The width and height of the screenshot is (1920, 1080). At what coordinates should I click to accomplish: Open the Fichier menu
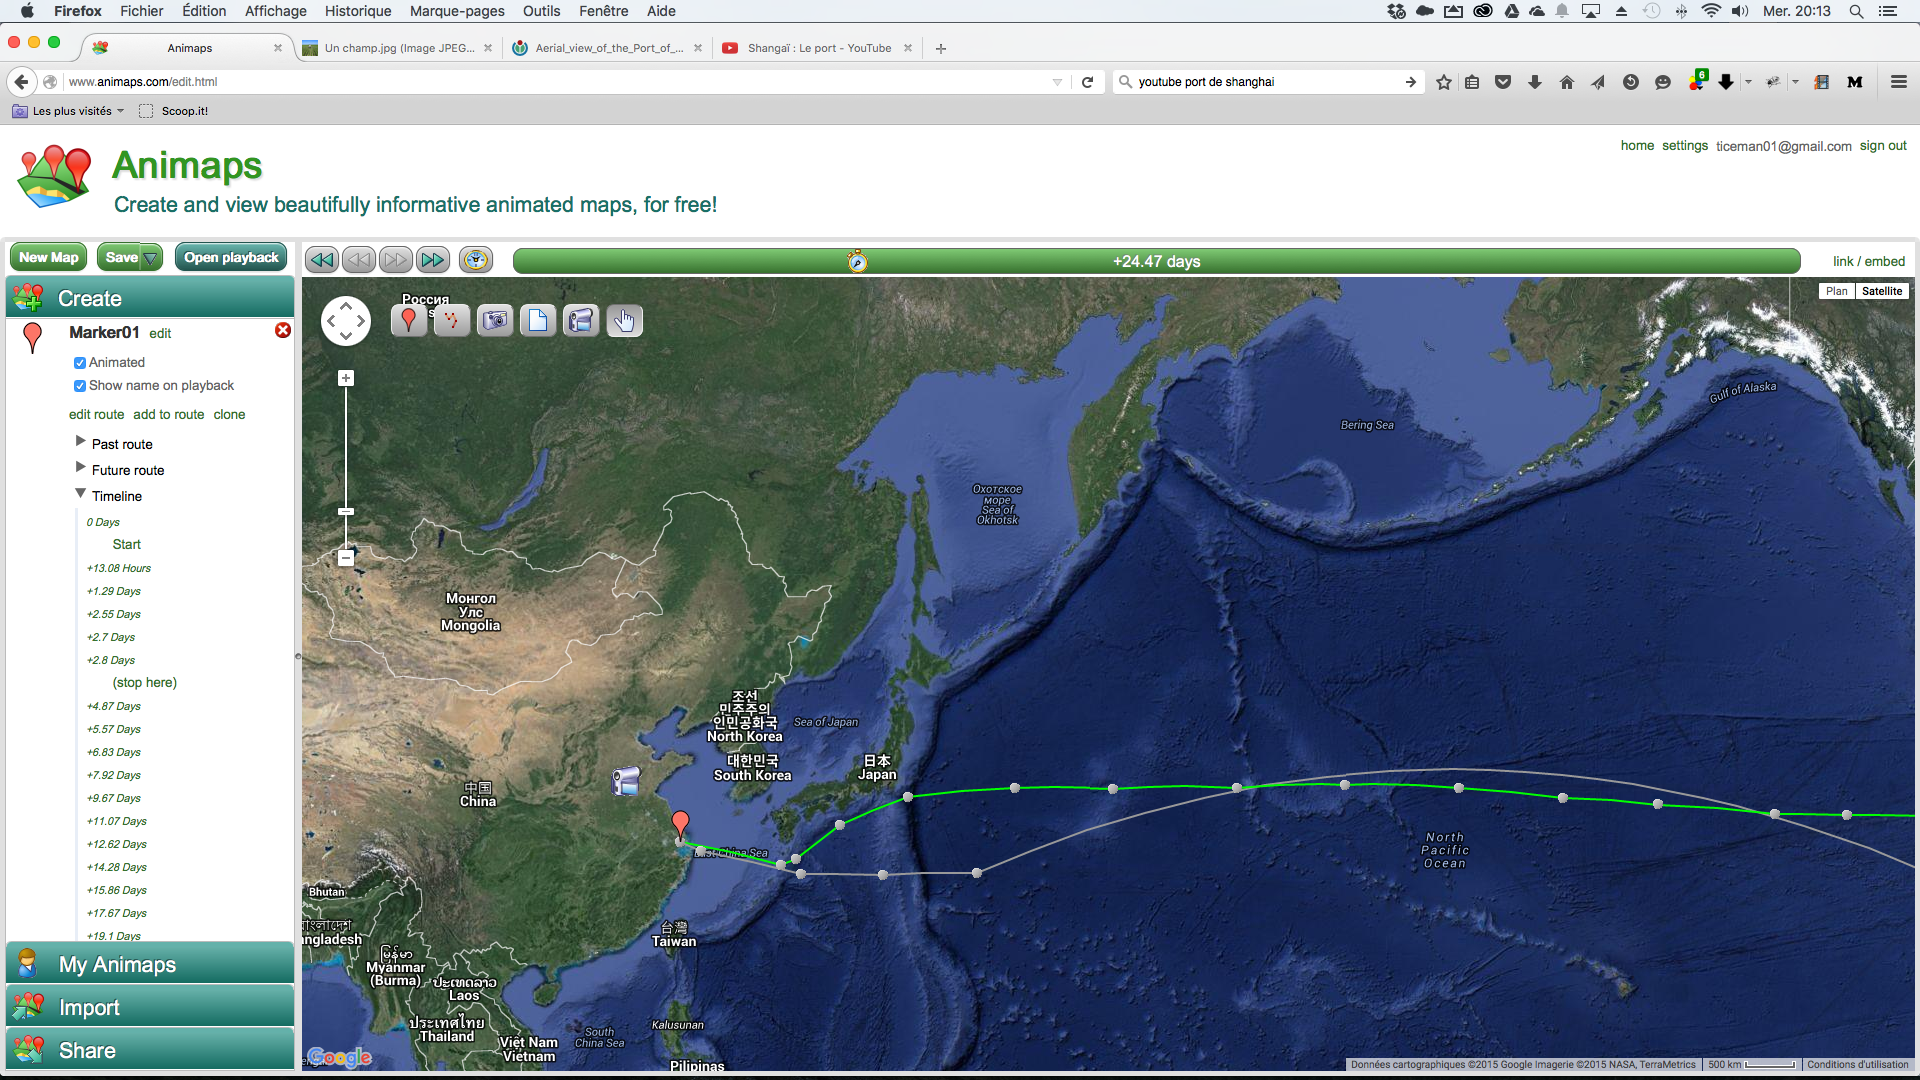pos(141,11)
